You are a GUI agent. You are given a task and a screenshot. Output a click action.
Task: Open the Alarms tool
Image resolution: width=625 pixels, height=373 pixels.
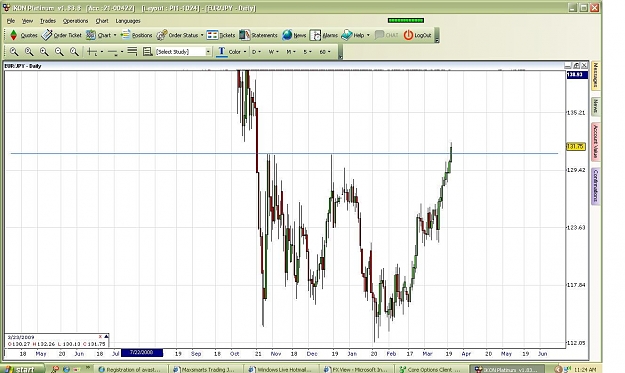324,35
